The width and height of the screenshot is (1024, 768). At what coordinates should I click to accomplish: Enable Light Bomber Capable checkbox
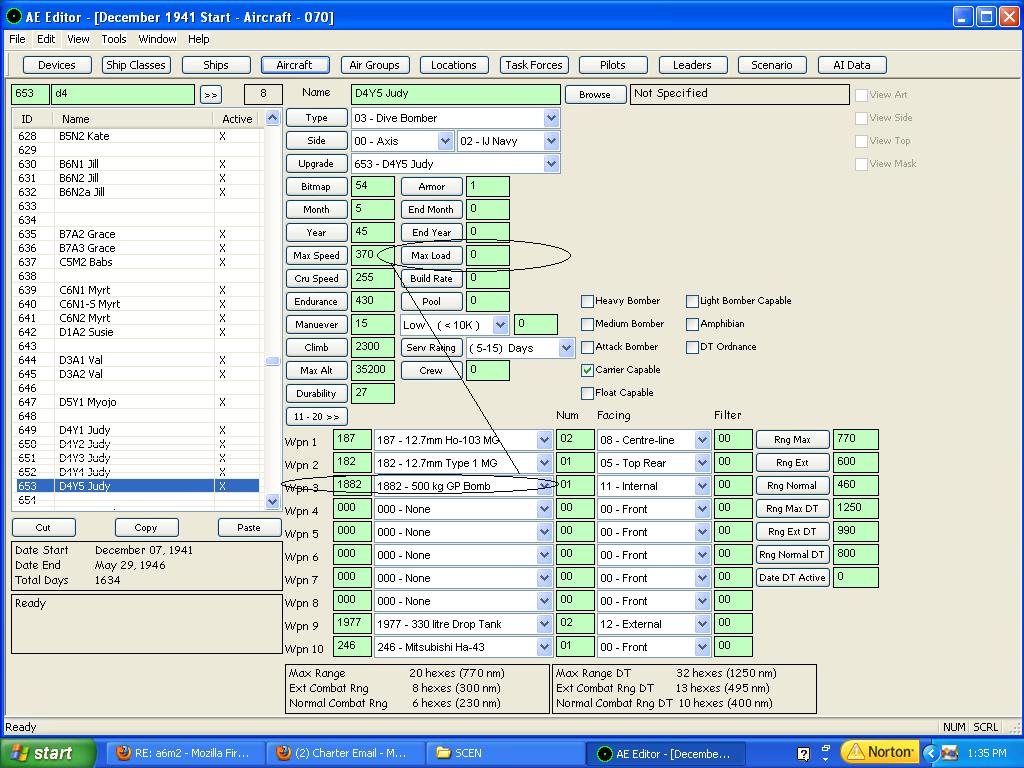tap(692, 301)
